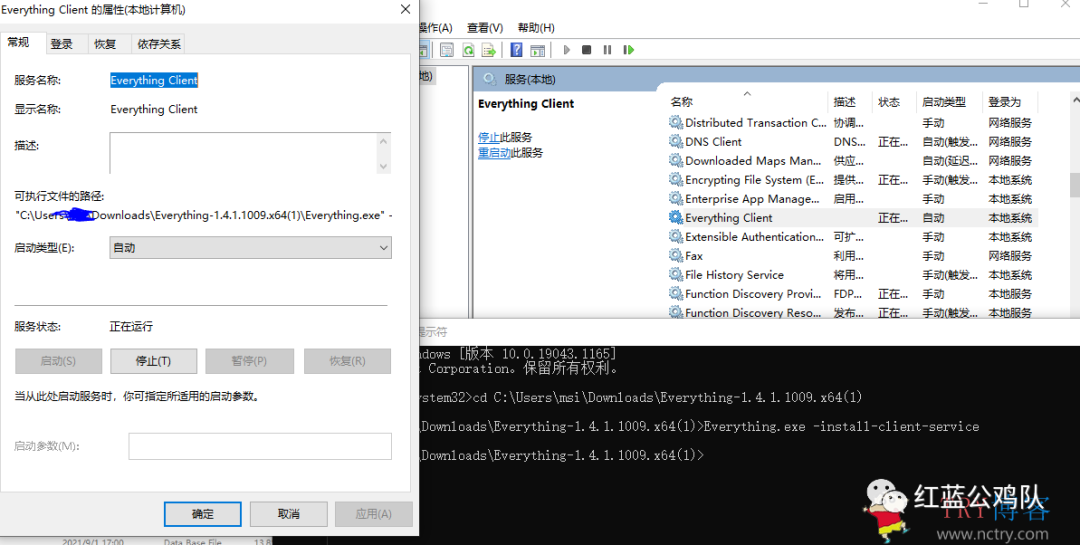Viewport: 1080px width, 545px height.
Task: Click gear icon of Enterprise App Management
Action: click(676, 198)
